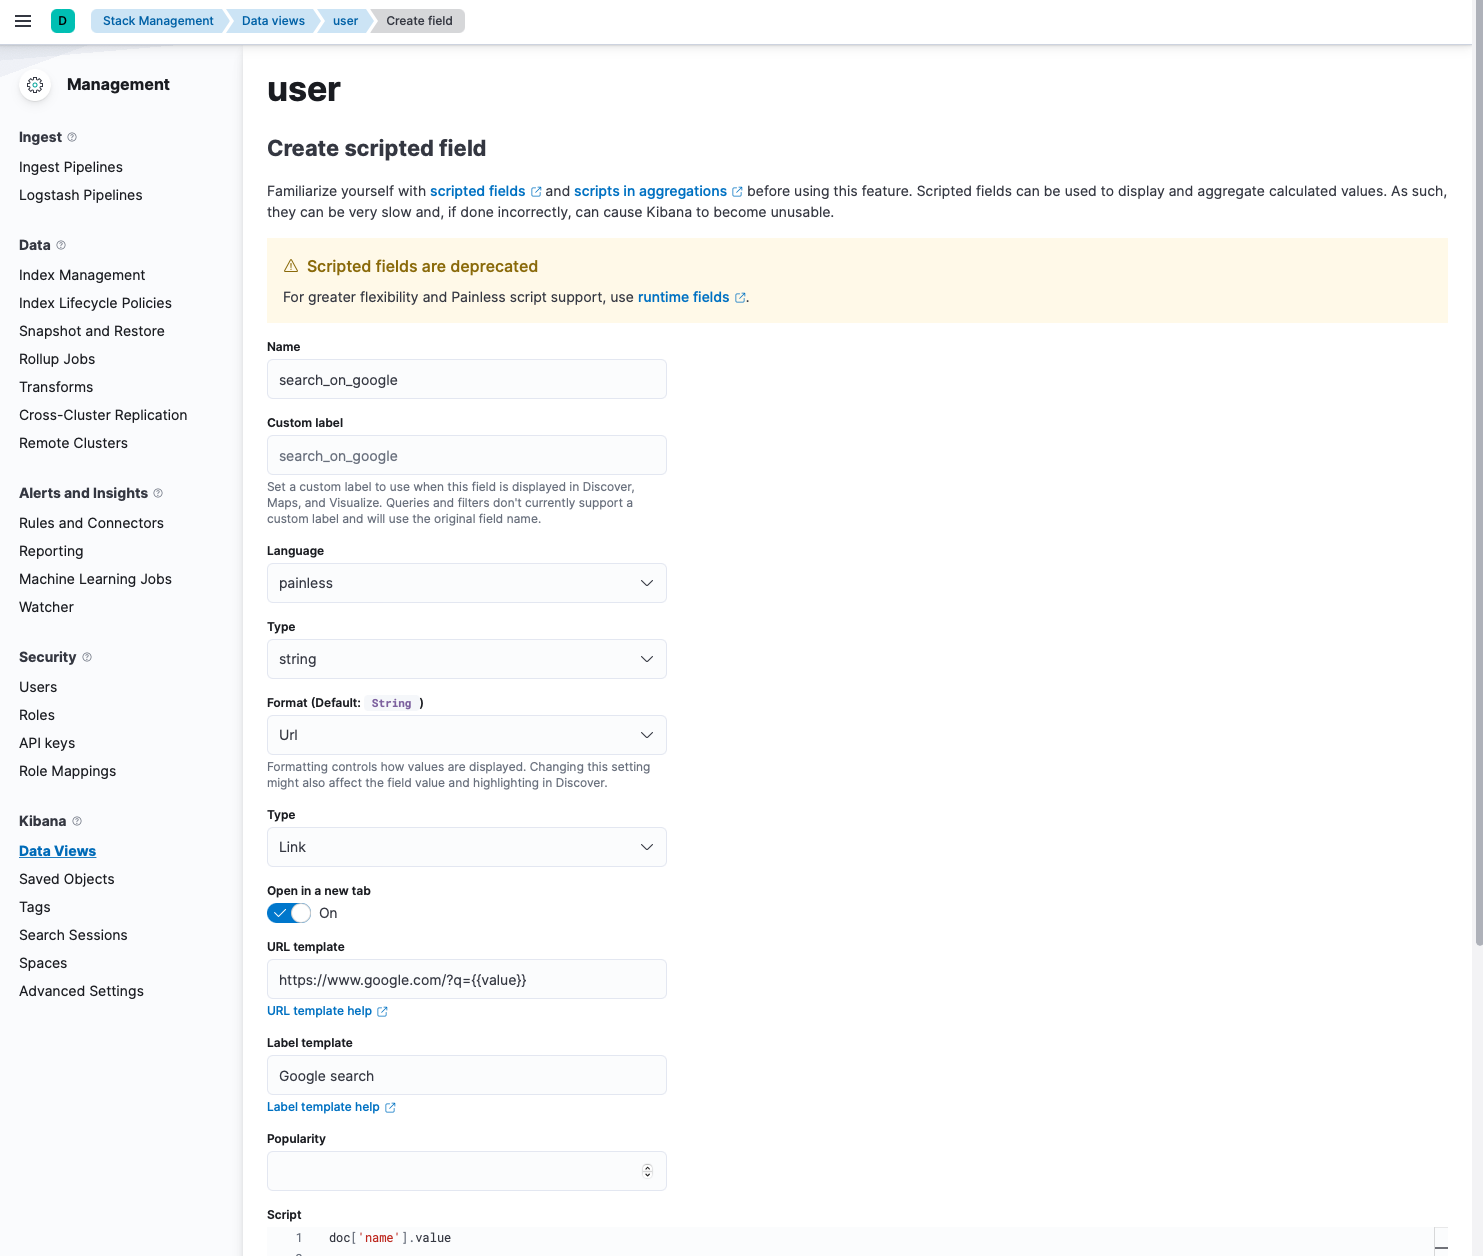Toggle the Open in a new tab switch
Viewport: 1483px width, 1256px height.
289,913
